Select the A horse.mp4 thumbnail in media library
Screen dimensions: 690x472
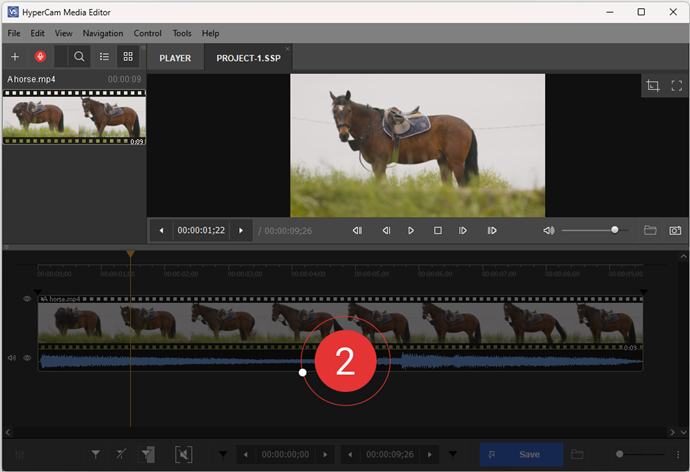pyautogui.click(x=74, y=117)
